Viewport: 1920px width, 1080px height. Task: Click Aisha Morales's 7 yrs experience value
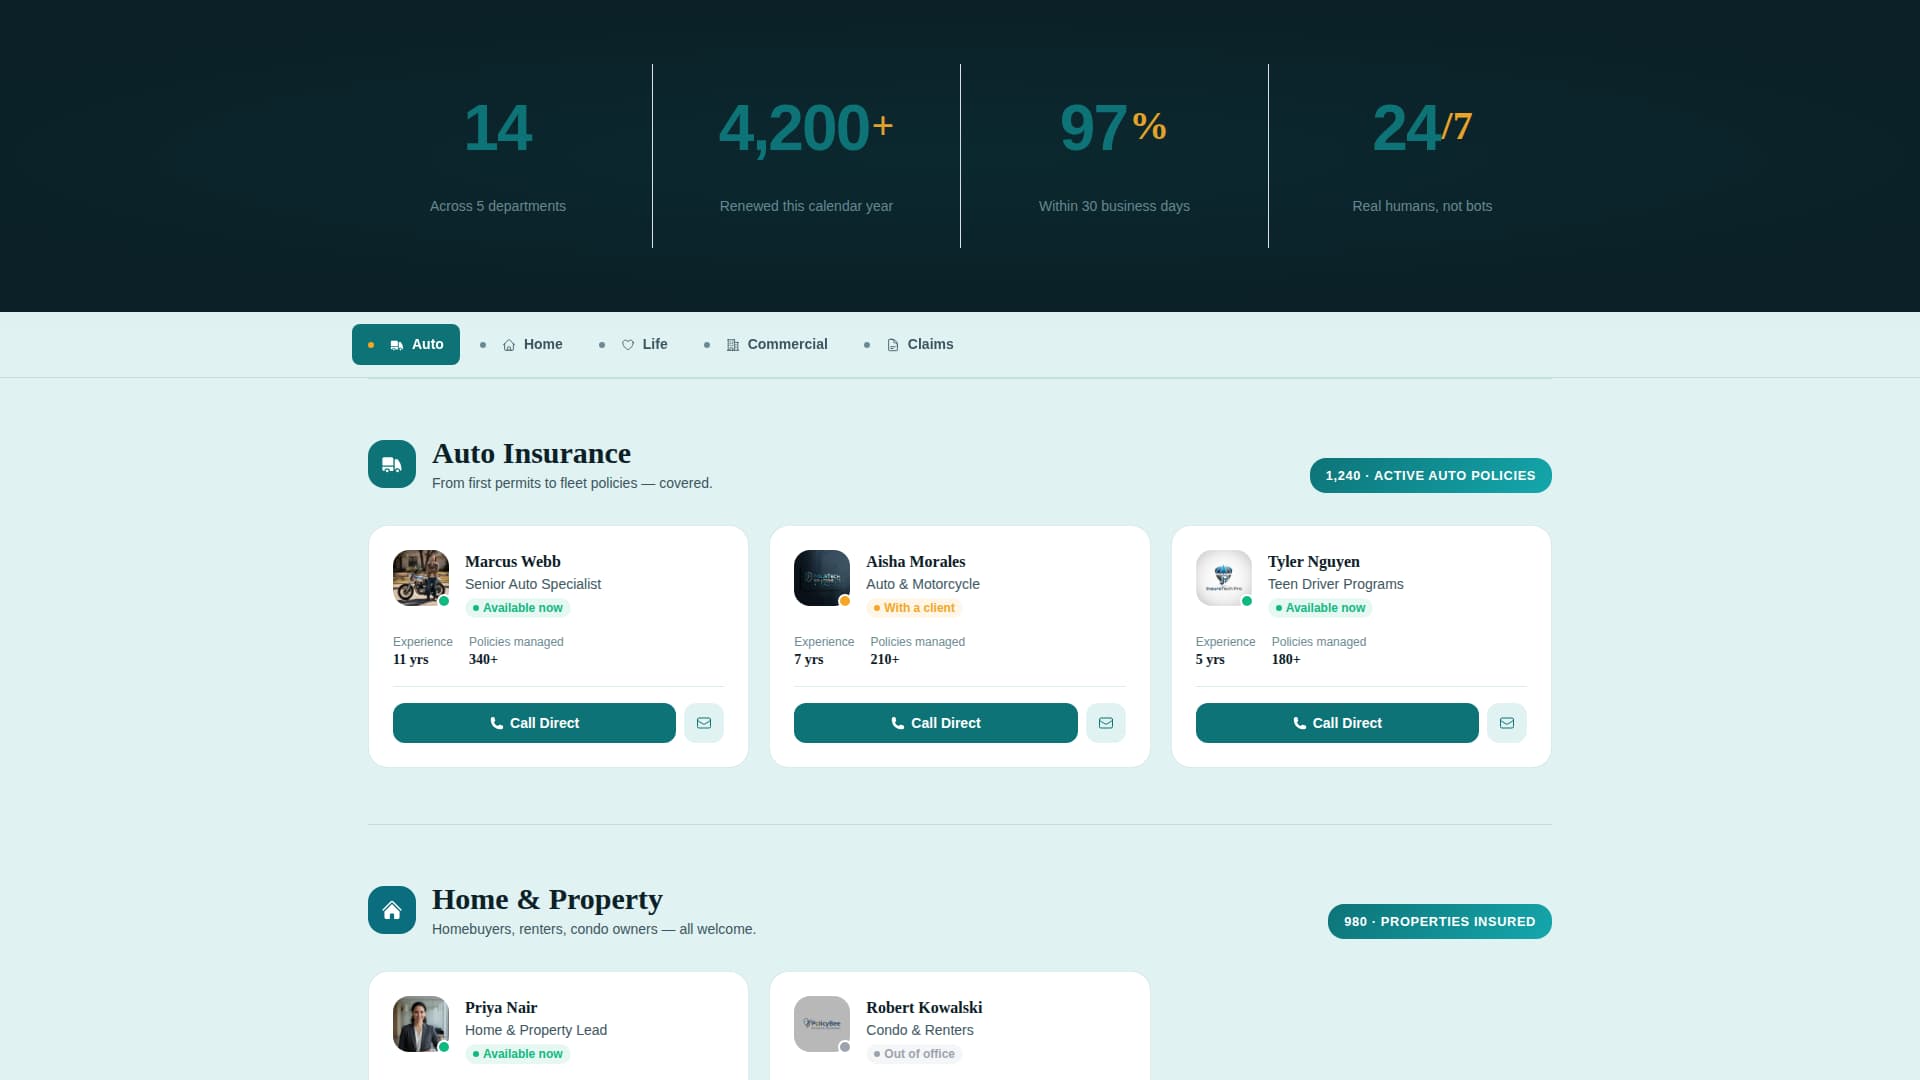tap(809, 660)
